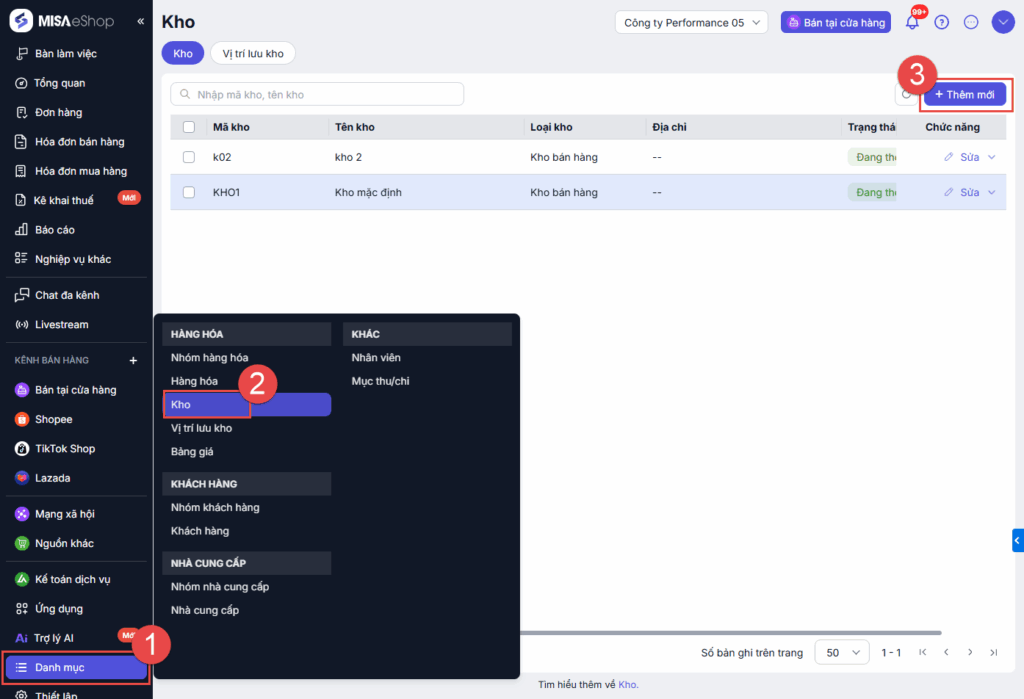This screenshot has height=699, width=1024.
Task: Collapse the sidebar with double-chevron icon
Action: coord(140,22)
